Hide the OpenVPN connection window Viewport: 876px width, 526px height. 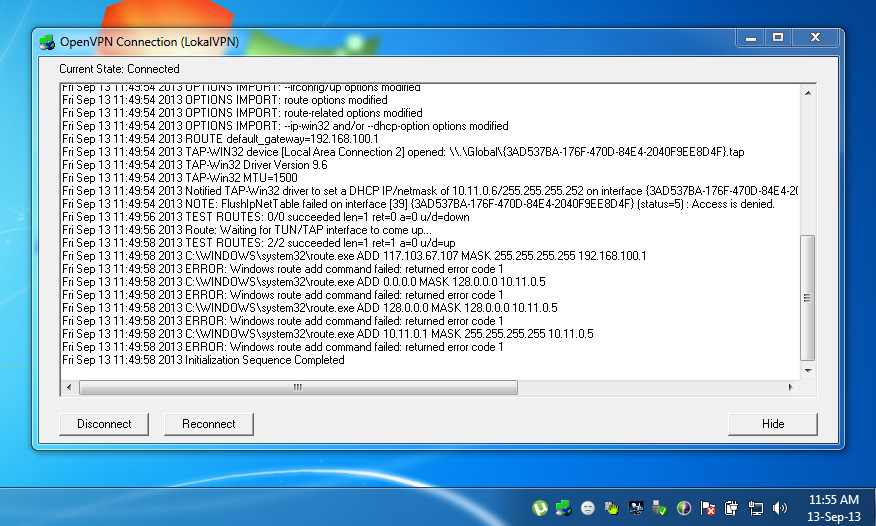click(773, 424)
